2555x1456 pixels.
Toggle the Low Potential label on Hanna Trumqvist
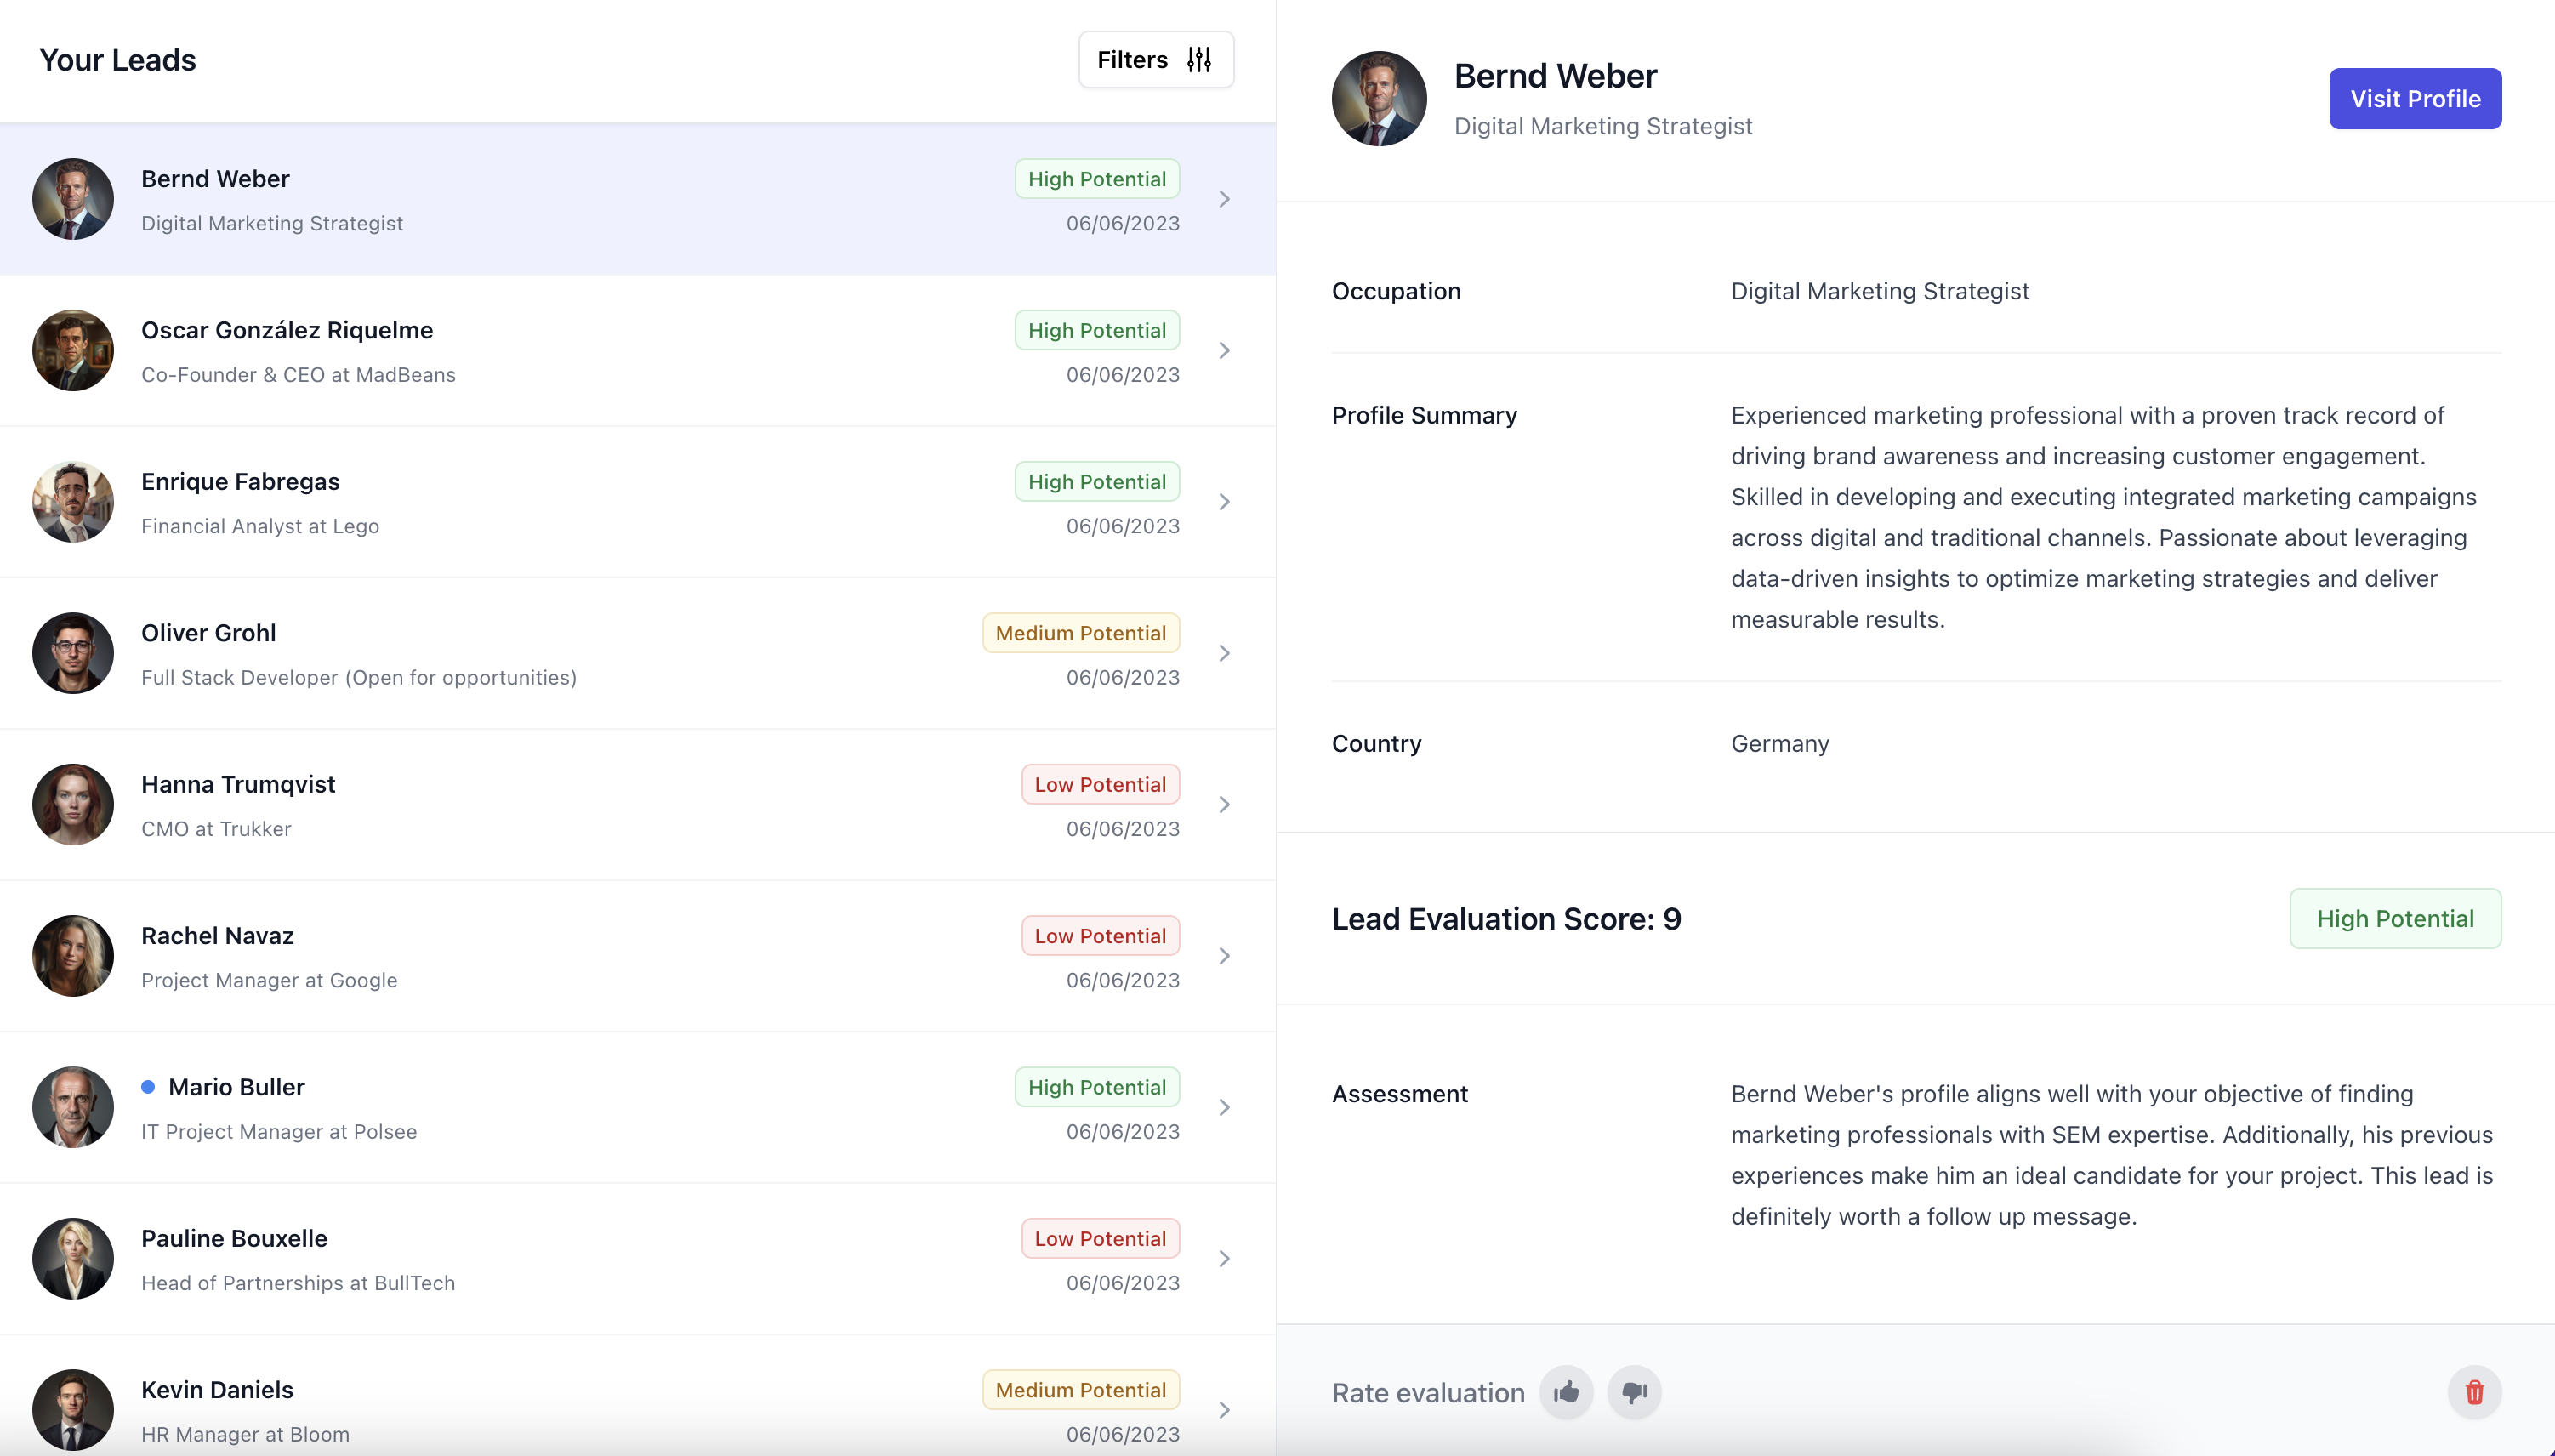click(x=1100, y=783)
